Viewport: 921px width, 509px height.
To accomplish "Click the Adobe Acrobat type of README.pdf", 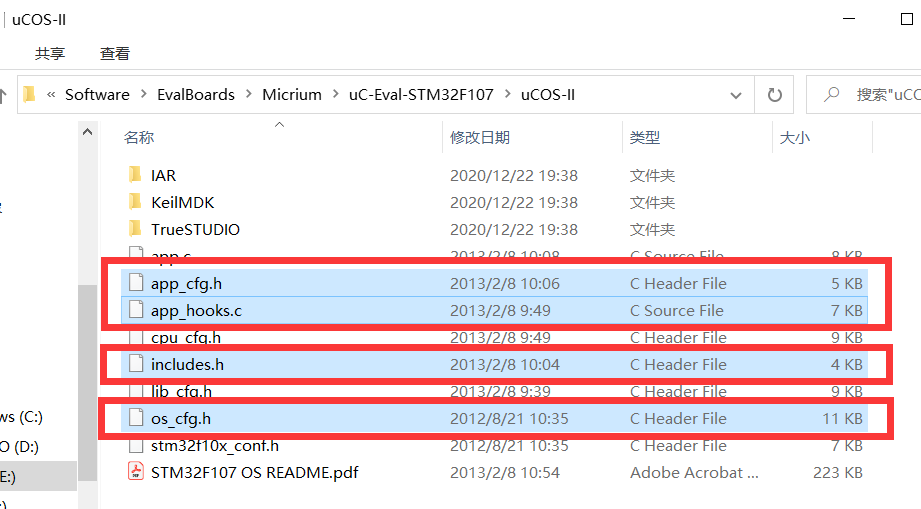I will (694, 473).
